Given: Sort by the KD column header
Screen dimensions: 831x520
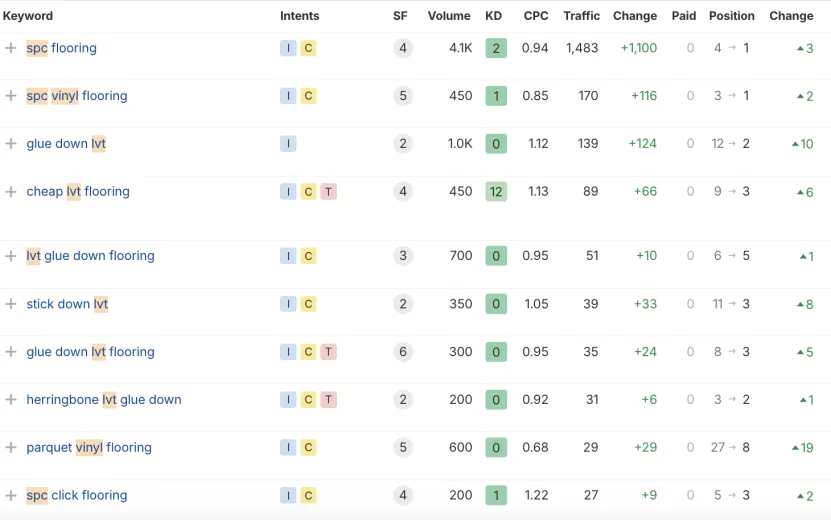Looking at the screenshot, I should coord(493,16).
